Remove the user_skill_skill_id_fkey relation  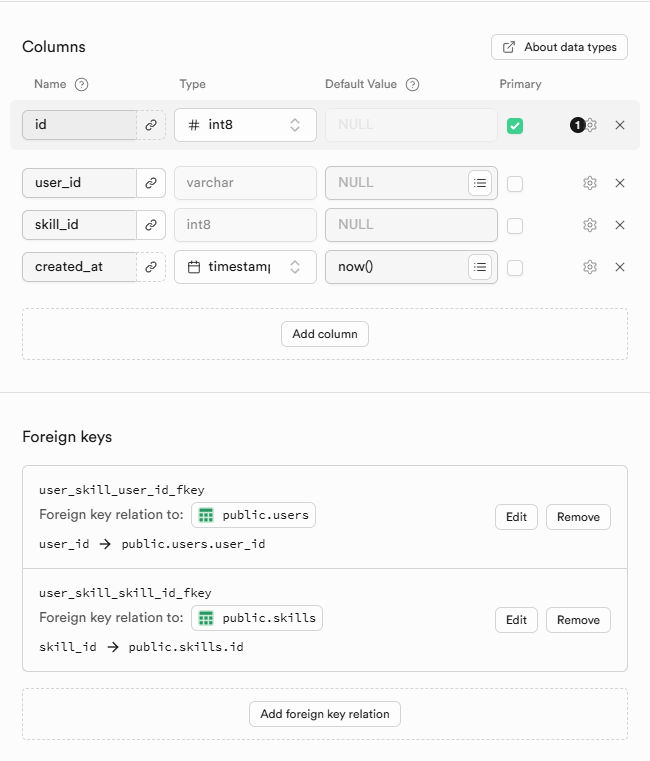click(x=578, y=620)
